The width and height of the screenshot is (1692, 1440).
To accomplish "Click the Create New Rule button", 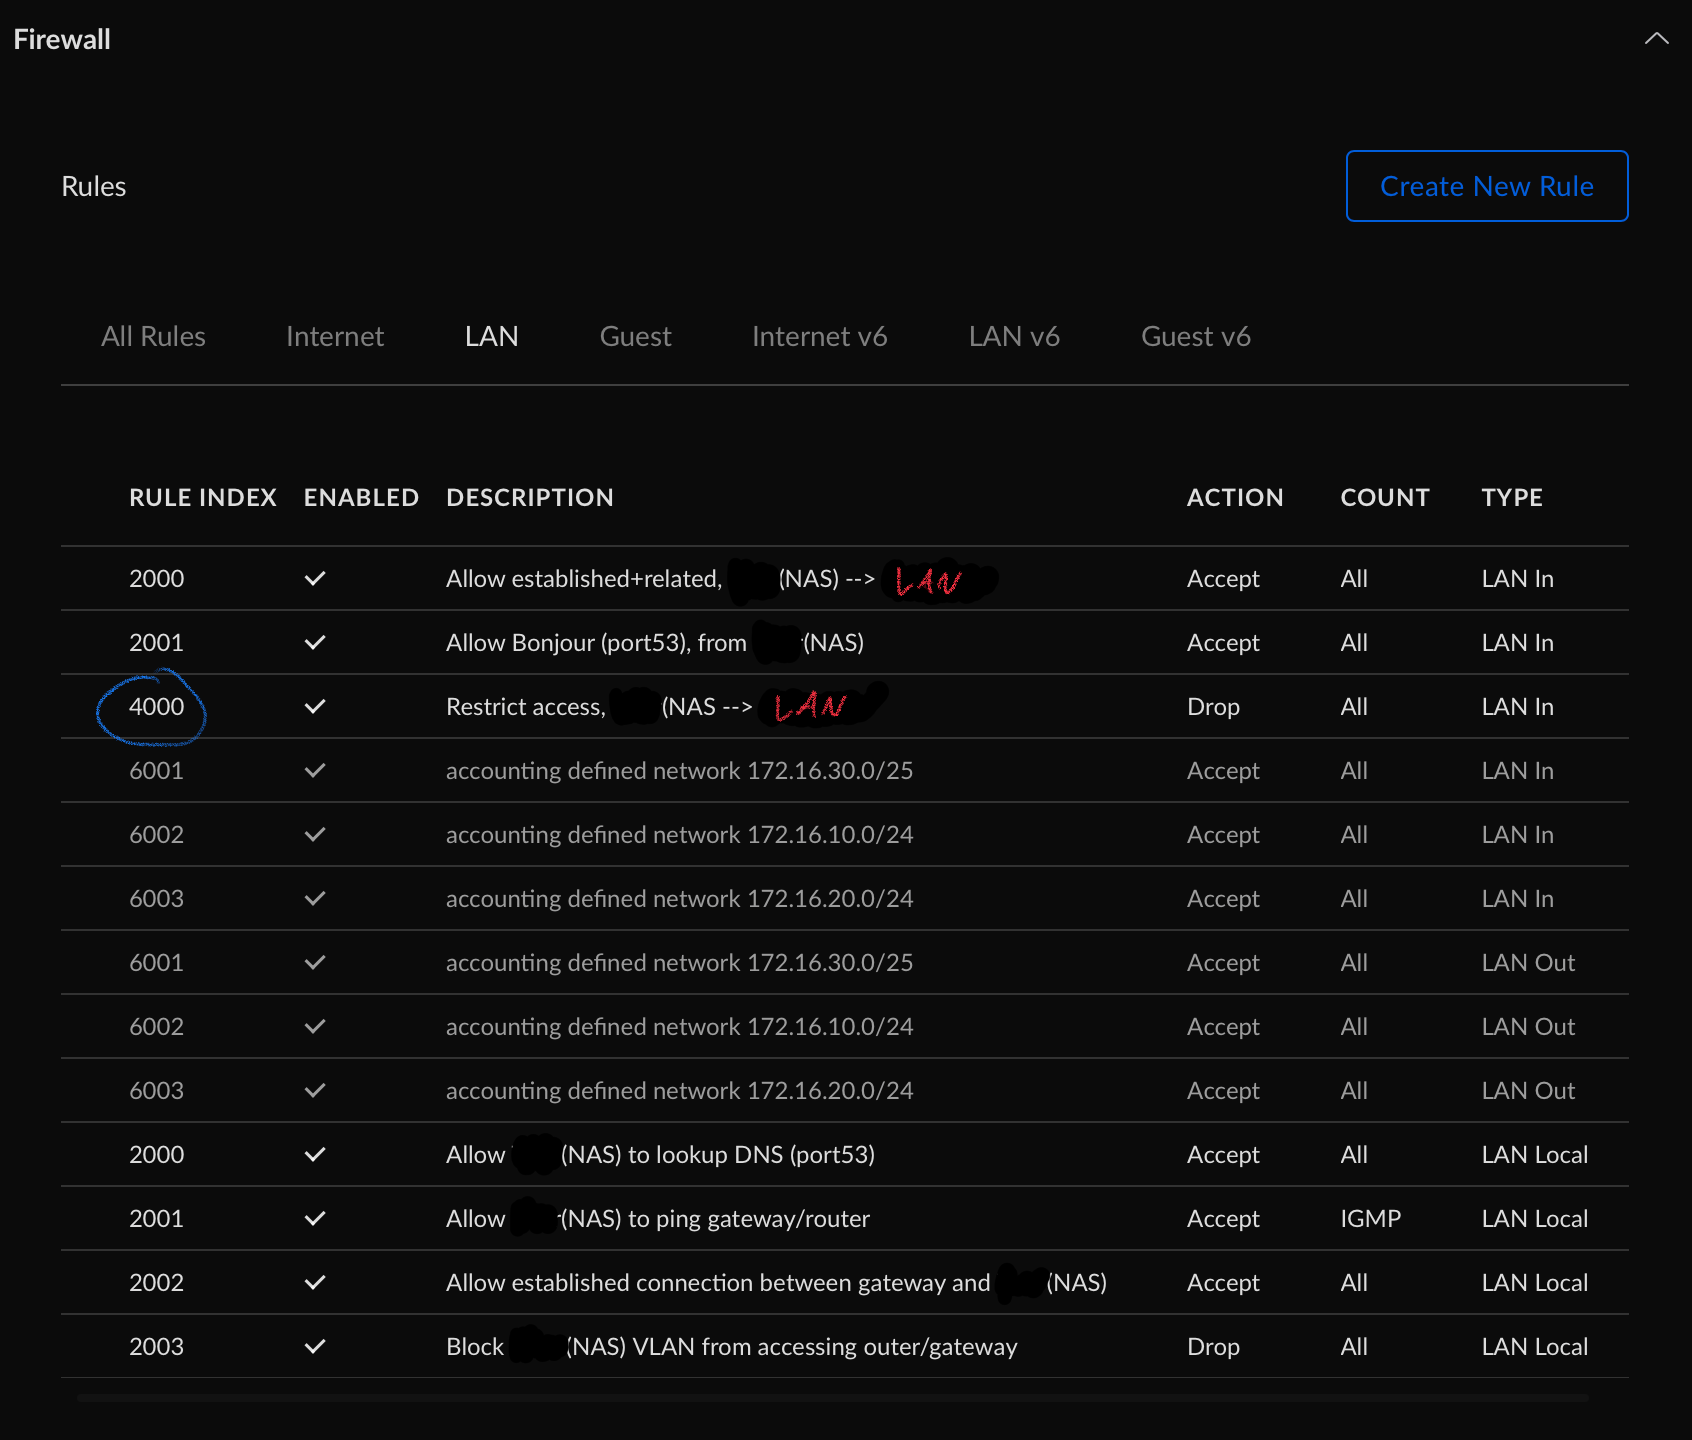I will click(x=1486, y=186).
